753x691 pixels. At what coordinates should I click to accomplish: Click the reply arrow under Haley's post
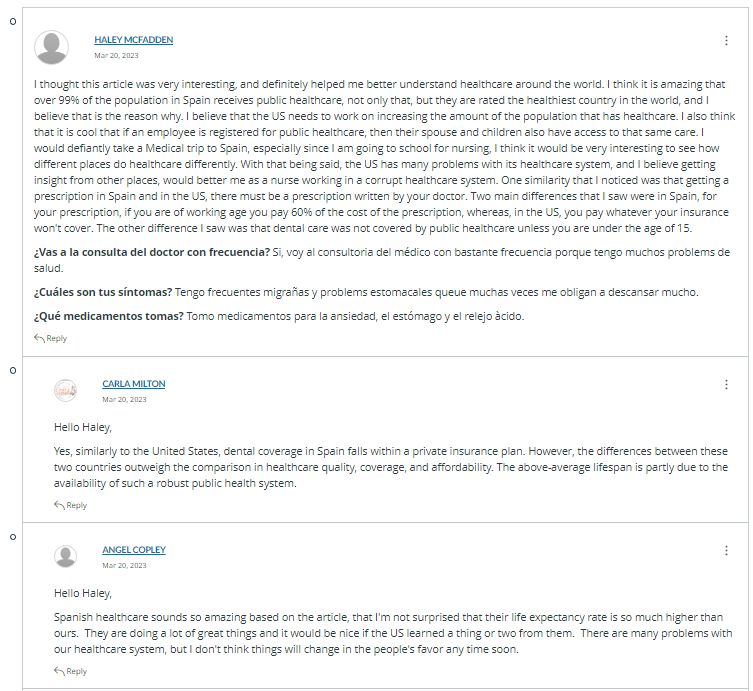pyautogui.click(x=39, y=338)
